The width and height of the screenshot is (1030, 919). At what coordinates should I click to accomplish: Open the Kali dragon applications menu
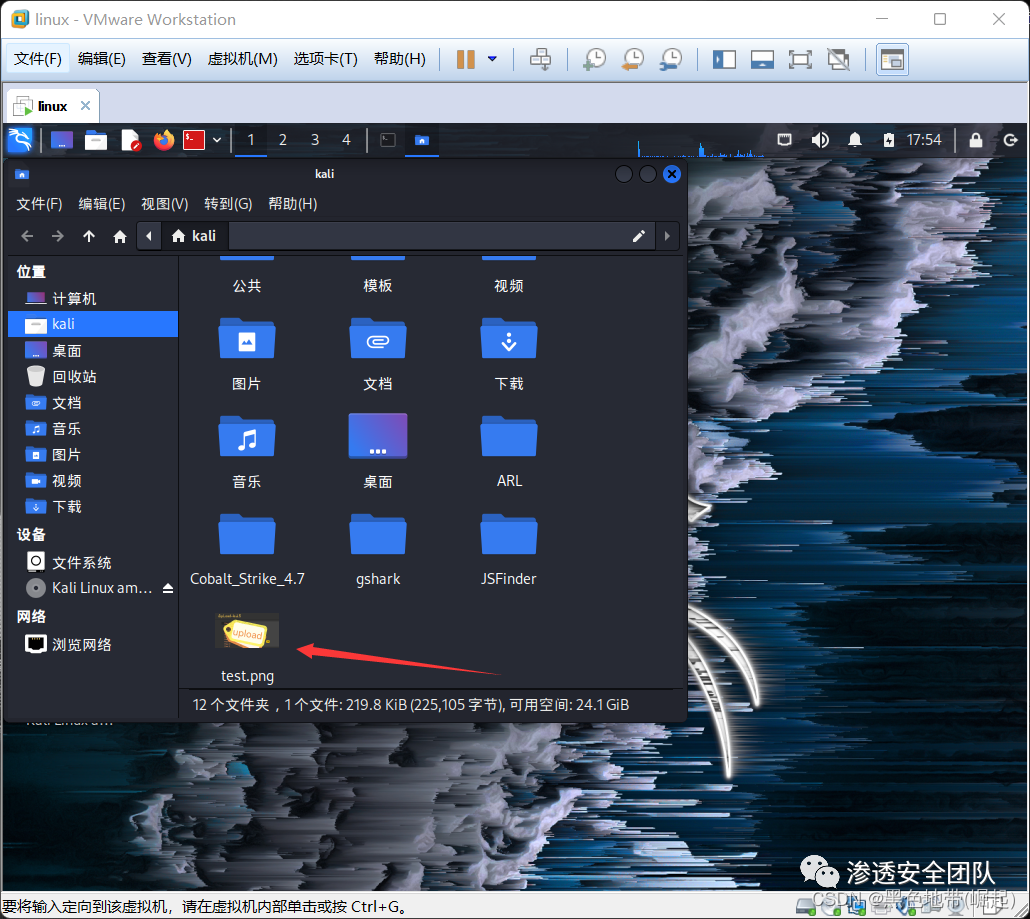tap(20, 140)
